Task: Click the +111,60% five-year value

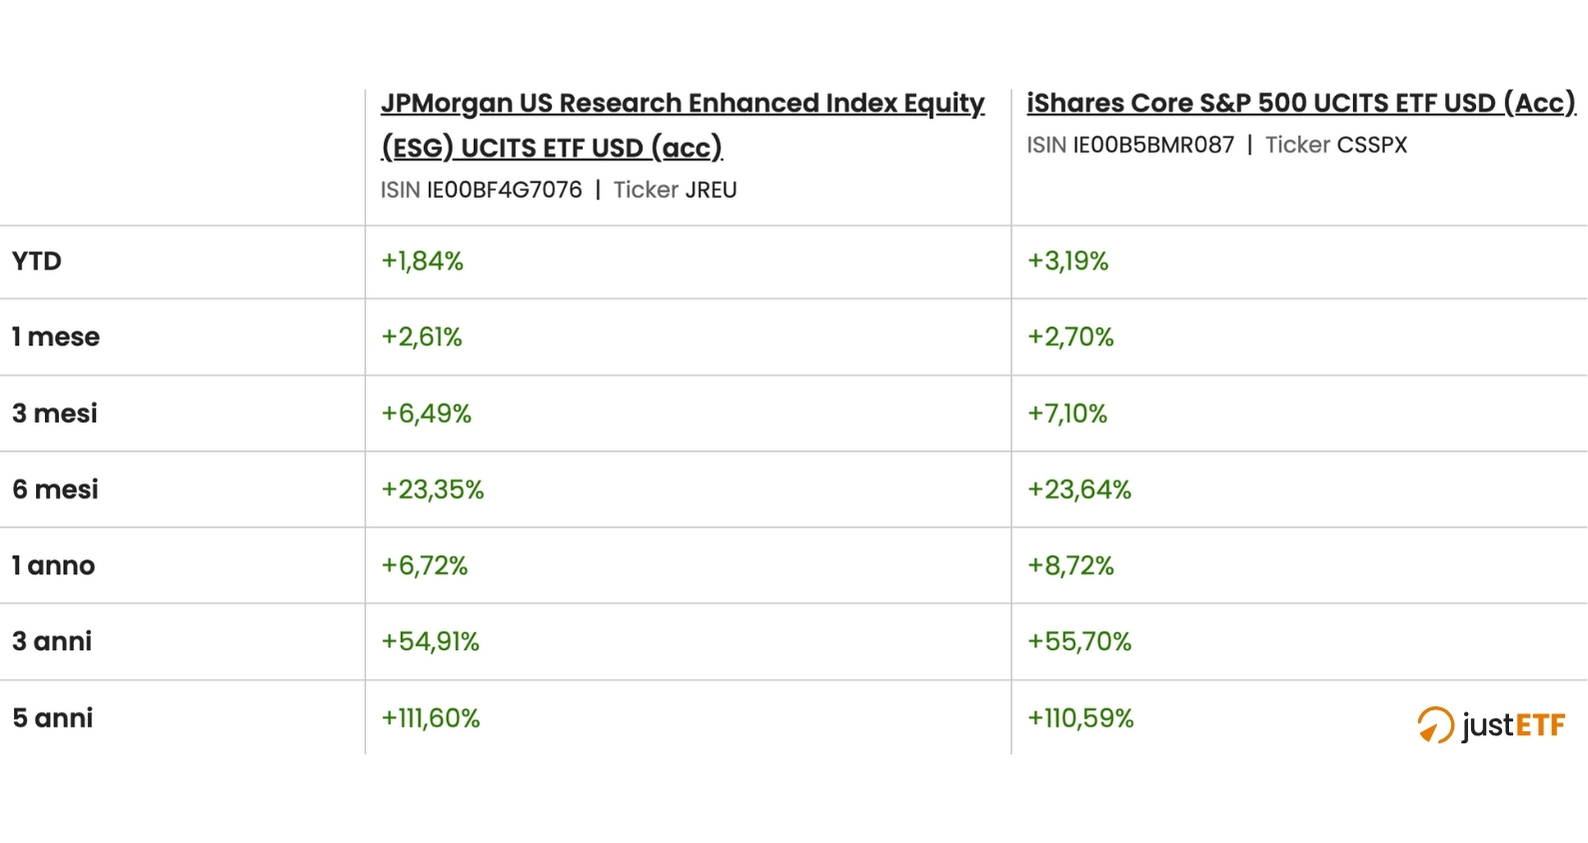Action: tap(430, 718)
